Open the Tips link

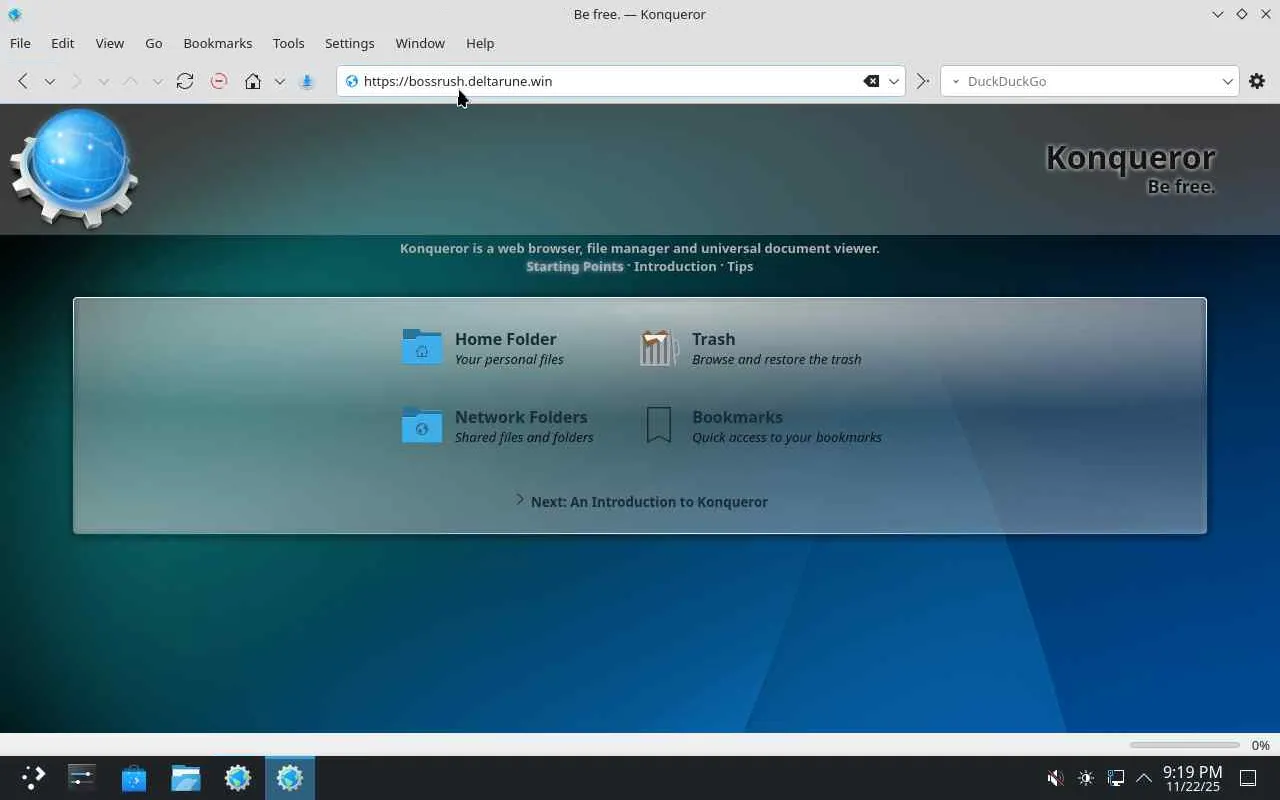coord(740,266)
